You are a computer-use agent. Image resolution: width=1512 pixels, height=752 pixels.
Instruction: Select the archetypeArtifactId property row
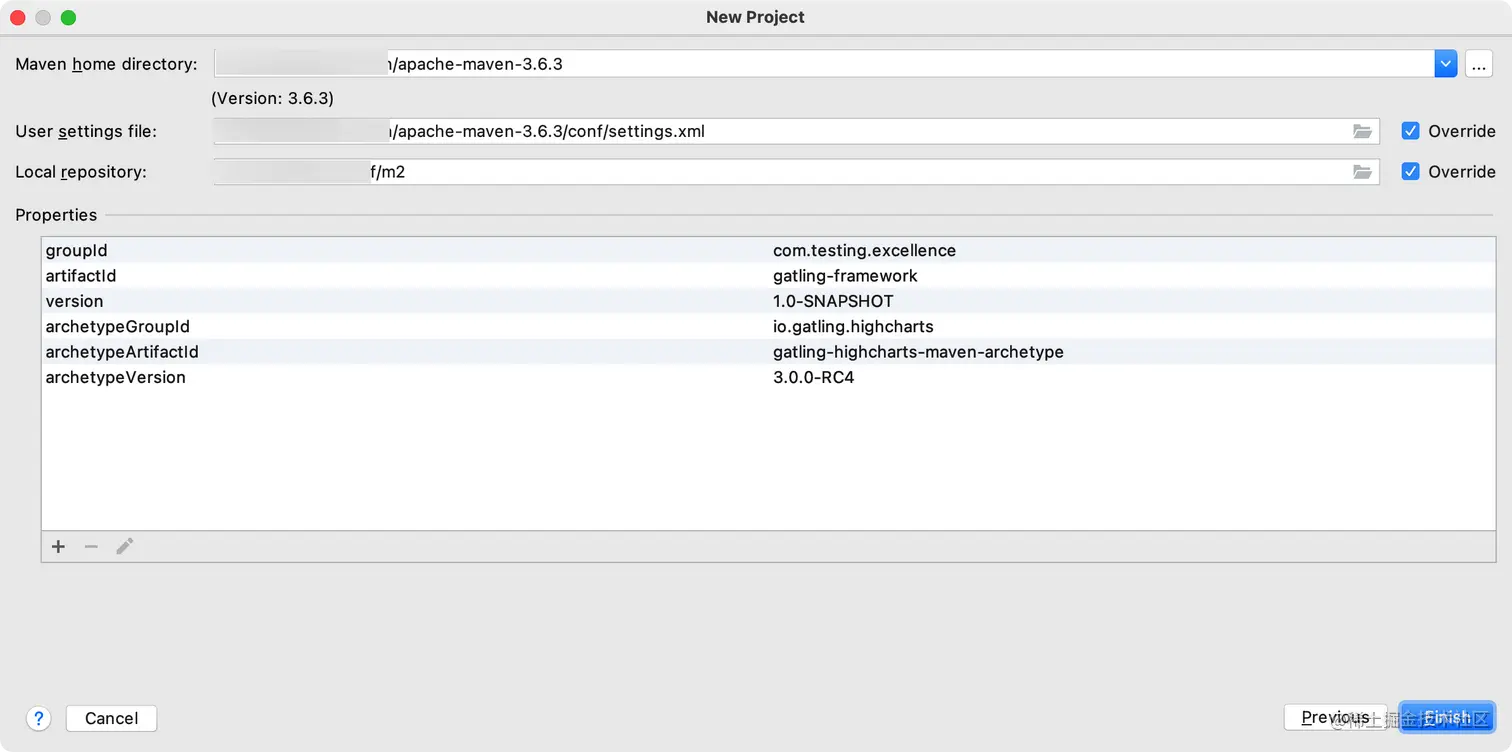(x=768, y=352)
